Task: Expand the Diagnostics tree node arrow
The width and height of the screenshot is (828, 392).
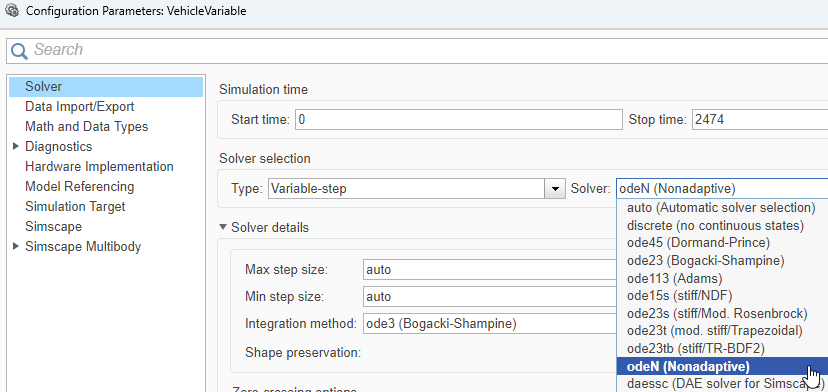Action: tap(15, 146)
